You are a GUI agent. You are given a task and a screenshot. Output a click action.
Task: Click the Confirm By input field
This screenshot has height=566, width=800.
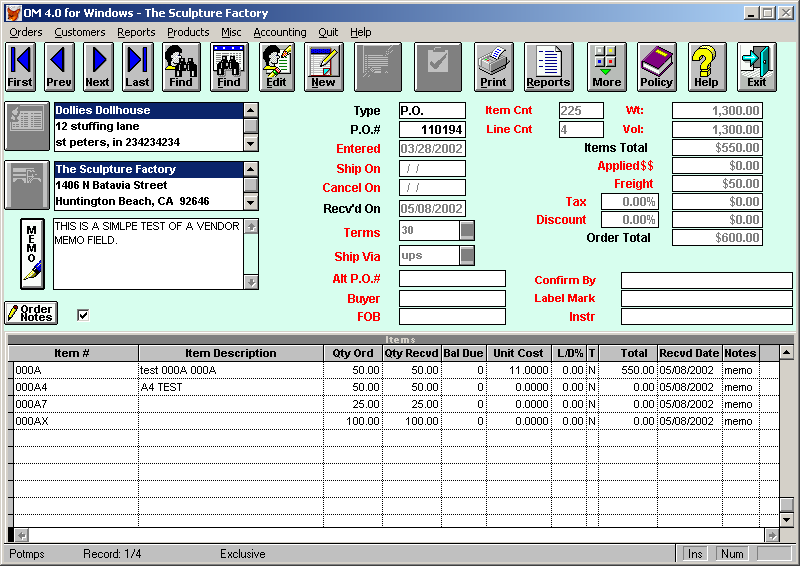[x=707, y=280]
